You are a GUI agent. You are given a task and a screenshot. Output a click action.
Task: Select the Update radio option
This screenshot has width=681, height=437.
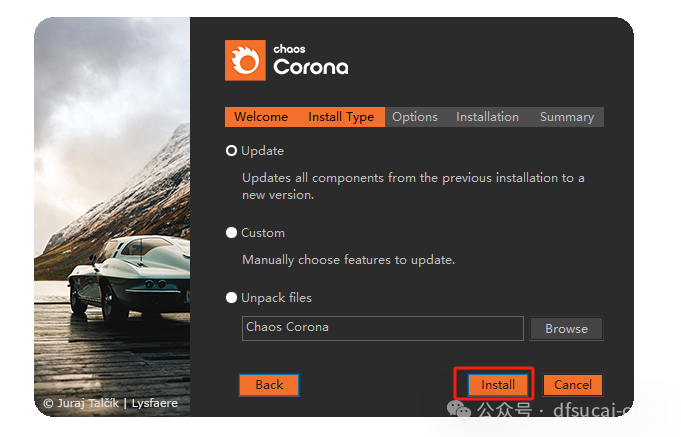click(231, 151)
